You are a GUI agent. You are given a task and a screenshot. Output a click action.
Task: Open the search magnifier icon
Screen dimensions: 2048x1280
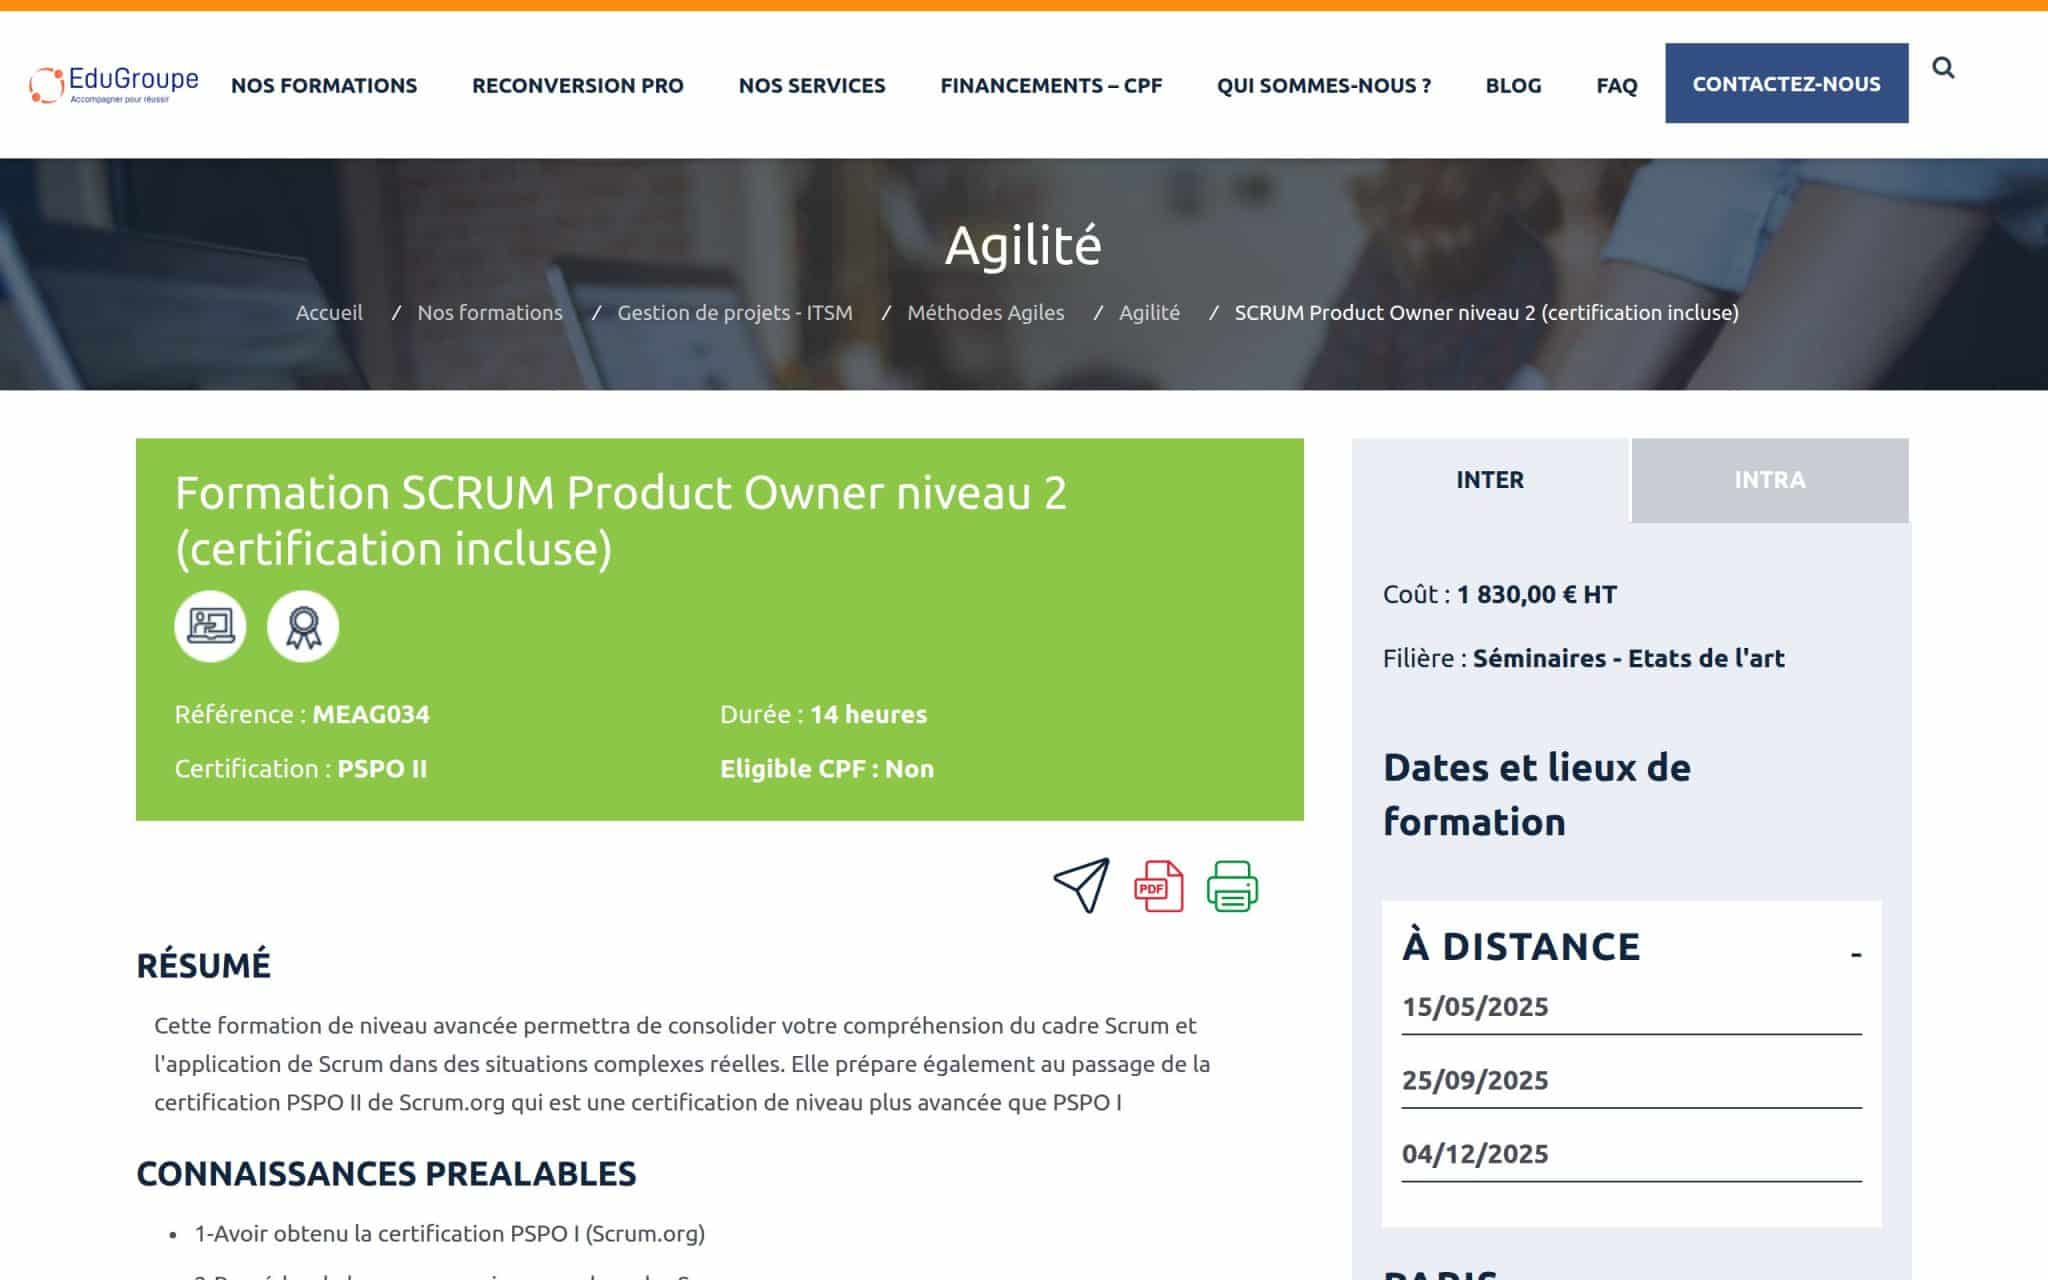tap(1943, 67)
